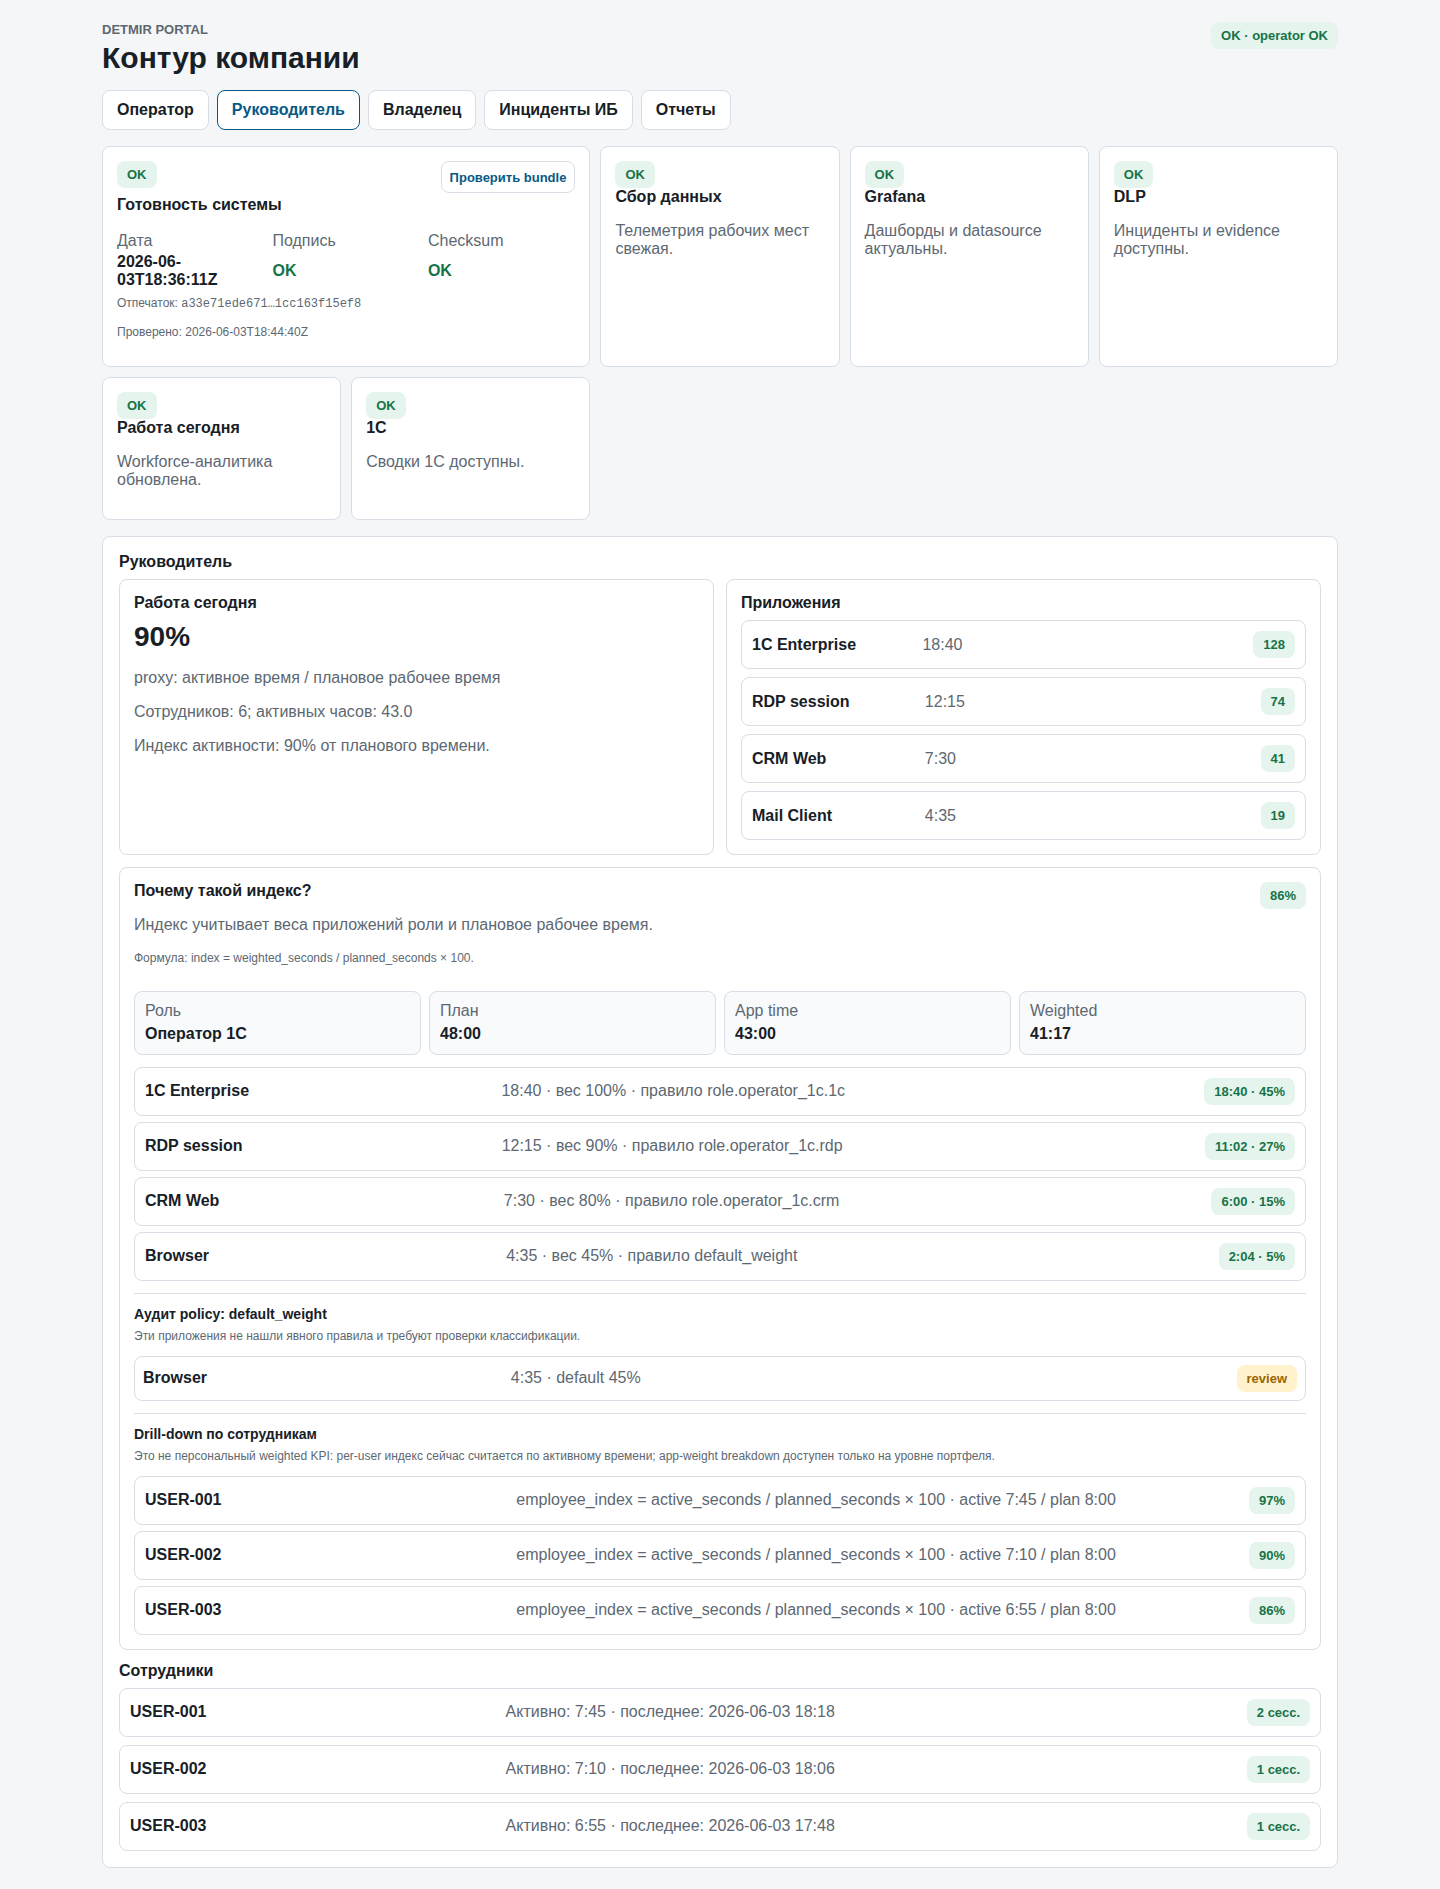The image size is (1440, 1889).
Task: Select USER-003 in the Сотрудники list
Action: point(720,1826)
